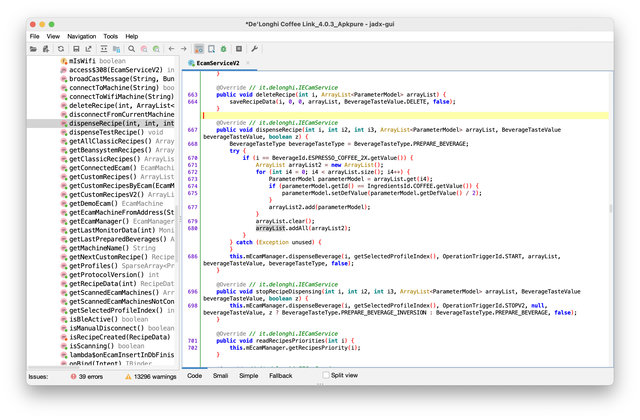Open the Help menu
Screen dimensions: 640x420
tap(131, 36)
